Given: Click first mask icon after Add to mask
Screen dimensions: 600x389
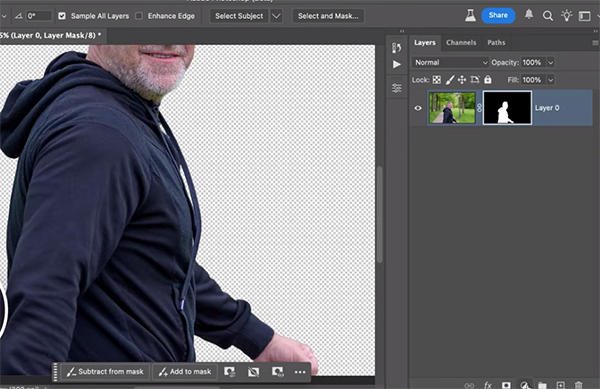Looking at the screenshot, I should click(230, 372).
